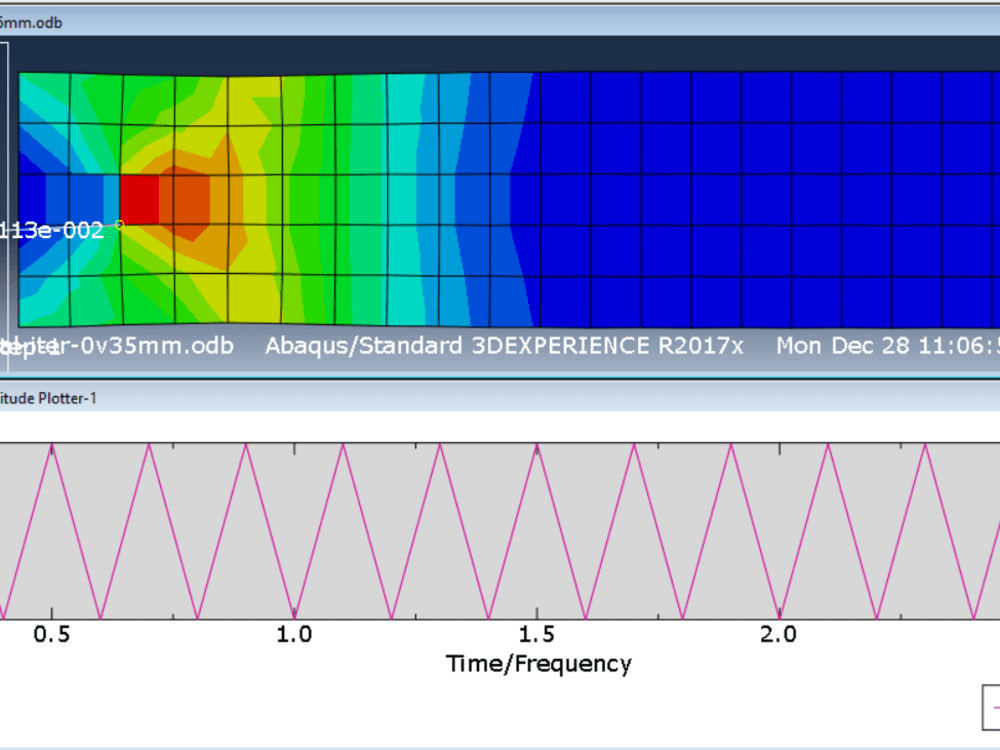The height and width of the screenshot is (750, 1000).
Task: Click the 1.5 tick label on the axis
Action: pos(536,633)
